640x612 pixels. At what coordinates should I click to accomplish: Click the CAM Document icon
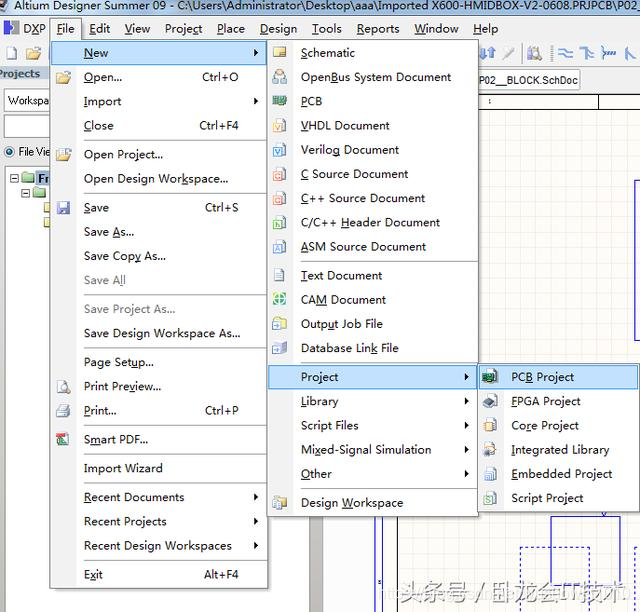(x=280, y=299)
